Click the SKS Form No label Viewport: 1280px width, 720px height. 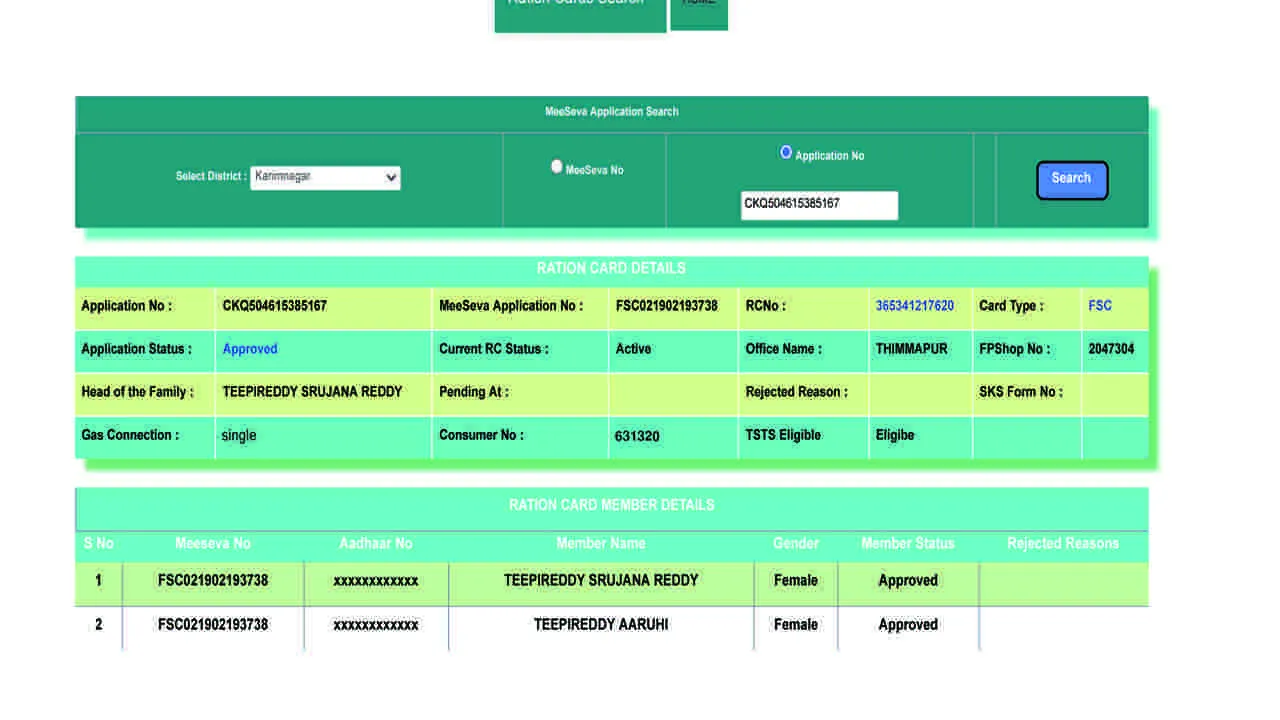(x=1021, y=392)
